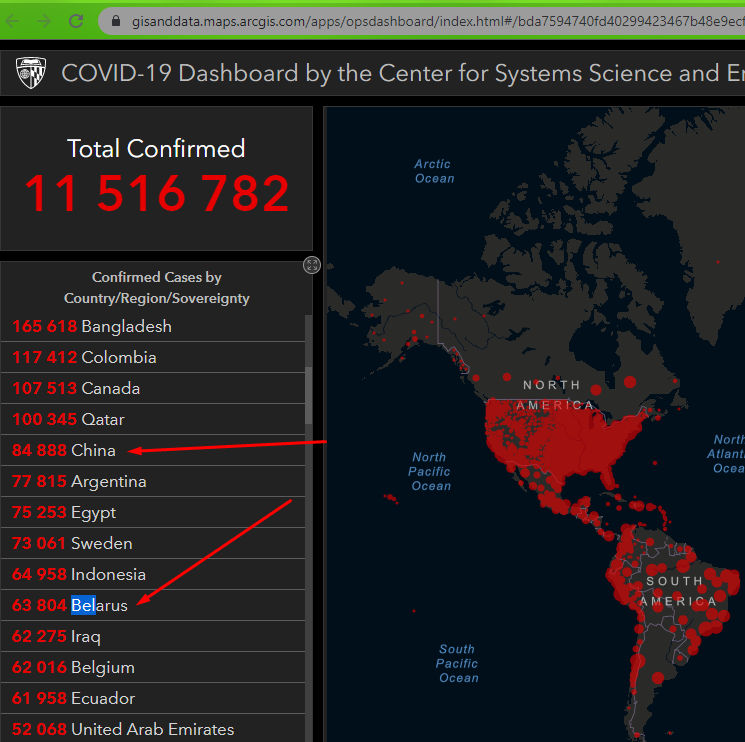Click the country list vertical scrollbar
Image resolution: width=745 pixels, height=742 pixels.
click(308, 400)
